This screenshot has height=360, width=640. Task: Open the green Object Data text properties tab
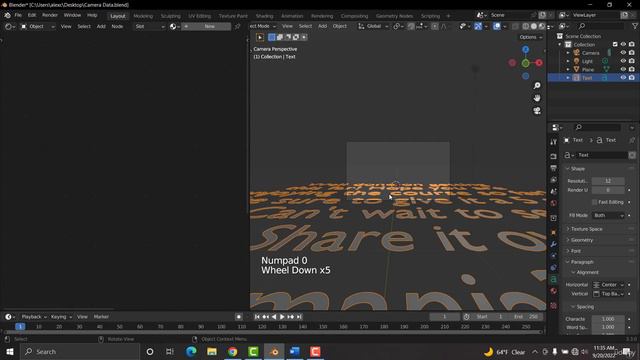click(553, 279)
